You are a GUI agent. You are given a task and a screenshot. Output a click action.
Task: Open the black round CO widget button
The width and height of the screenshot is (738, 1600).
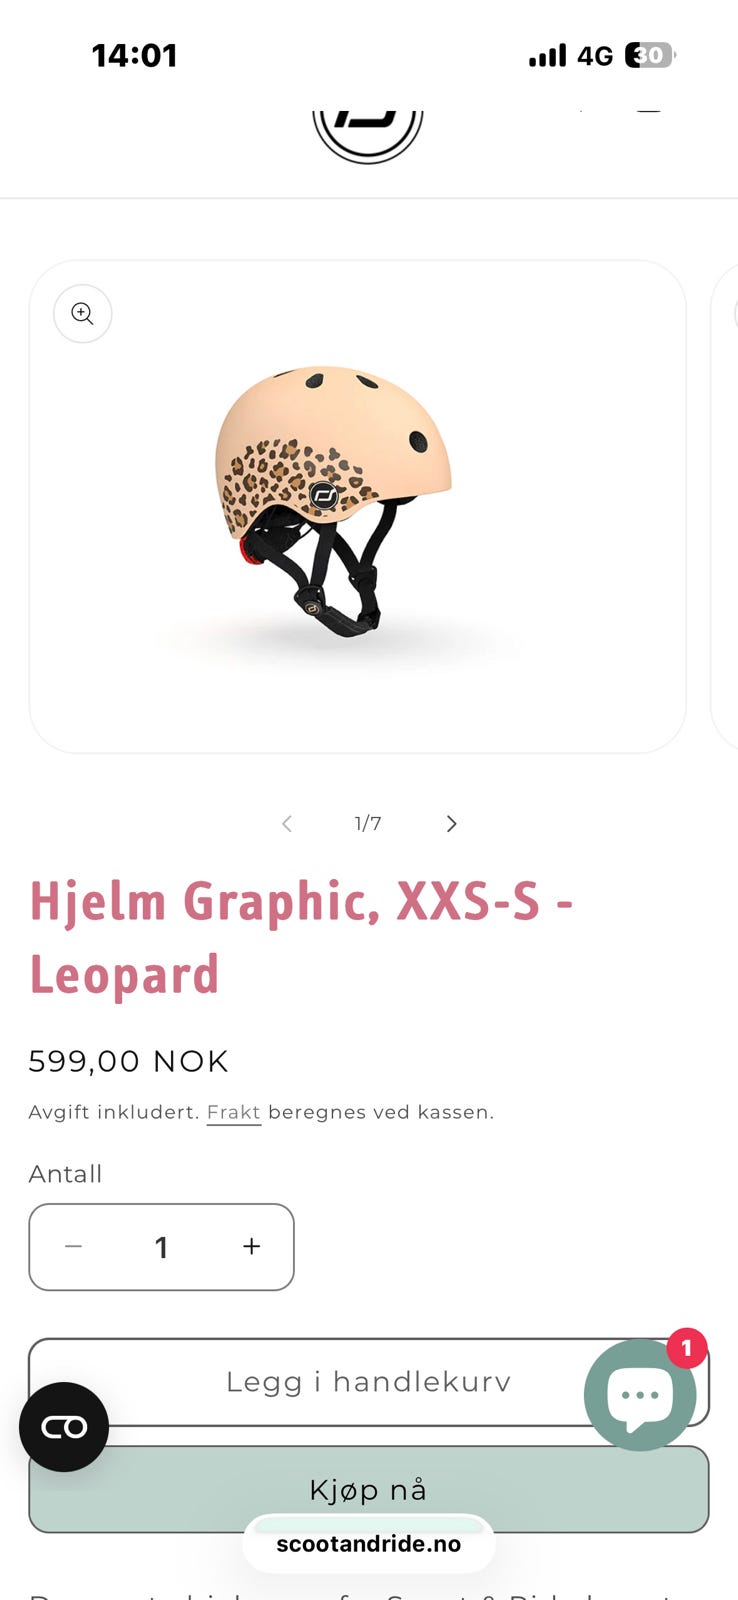(x=64, y=1427)
